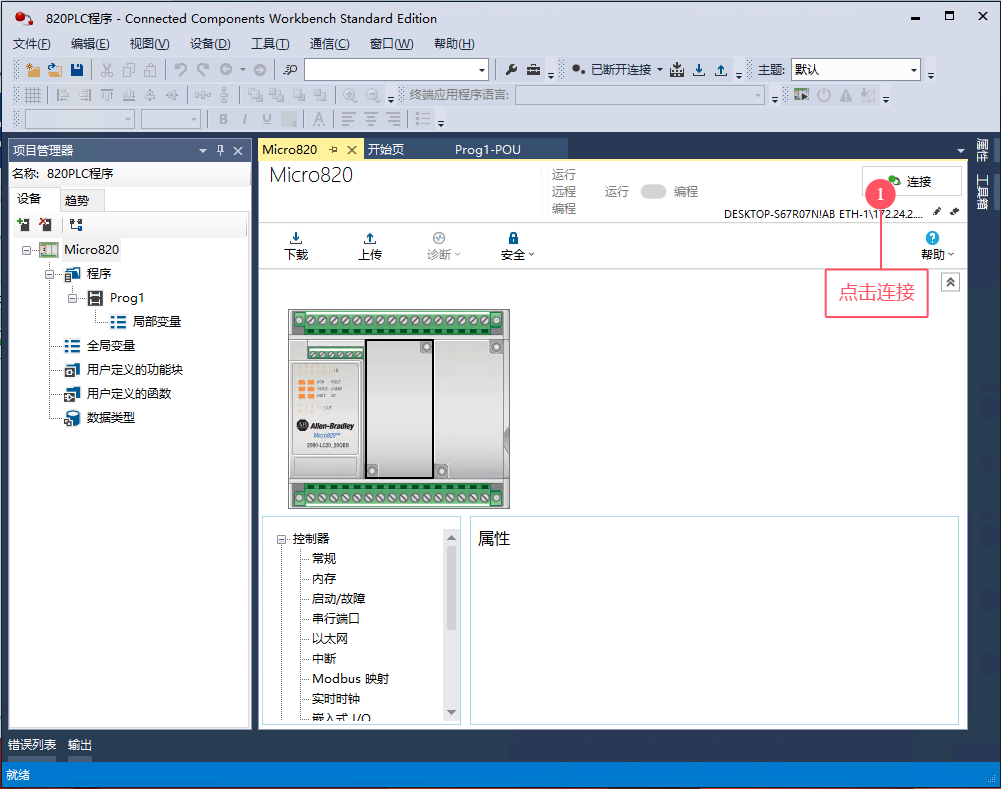Collapse the Prog1 tree node
This screenshot has width=1001, height=789.
pos(72,298)
